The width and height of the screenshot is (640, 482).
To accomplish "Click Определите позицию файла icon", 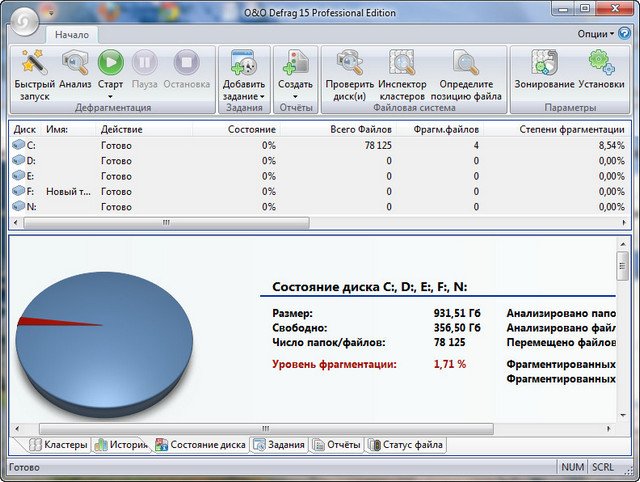I will [x=466, y=62].
